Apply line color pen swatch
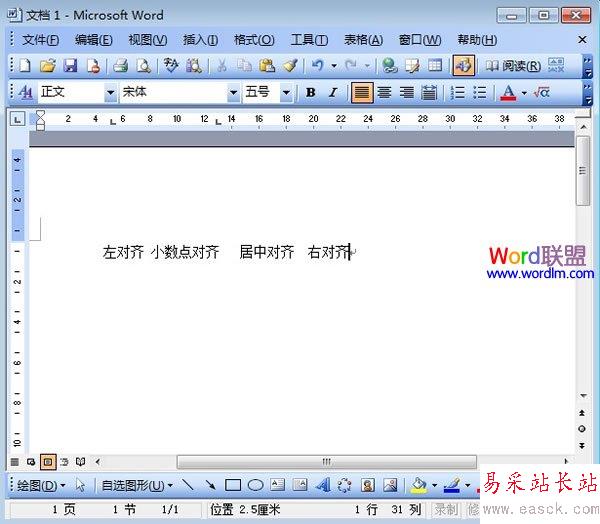Image resolution: width=600 pixels, height=524 pixels. [x=452, y=485]
